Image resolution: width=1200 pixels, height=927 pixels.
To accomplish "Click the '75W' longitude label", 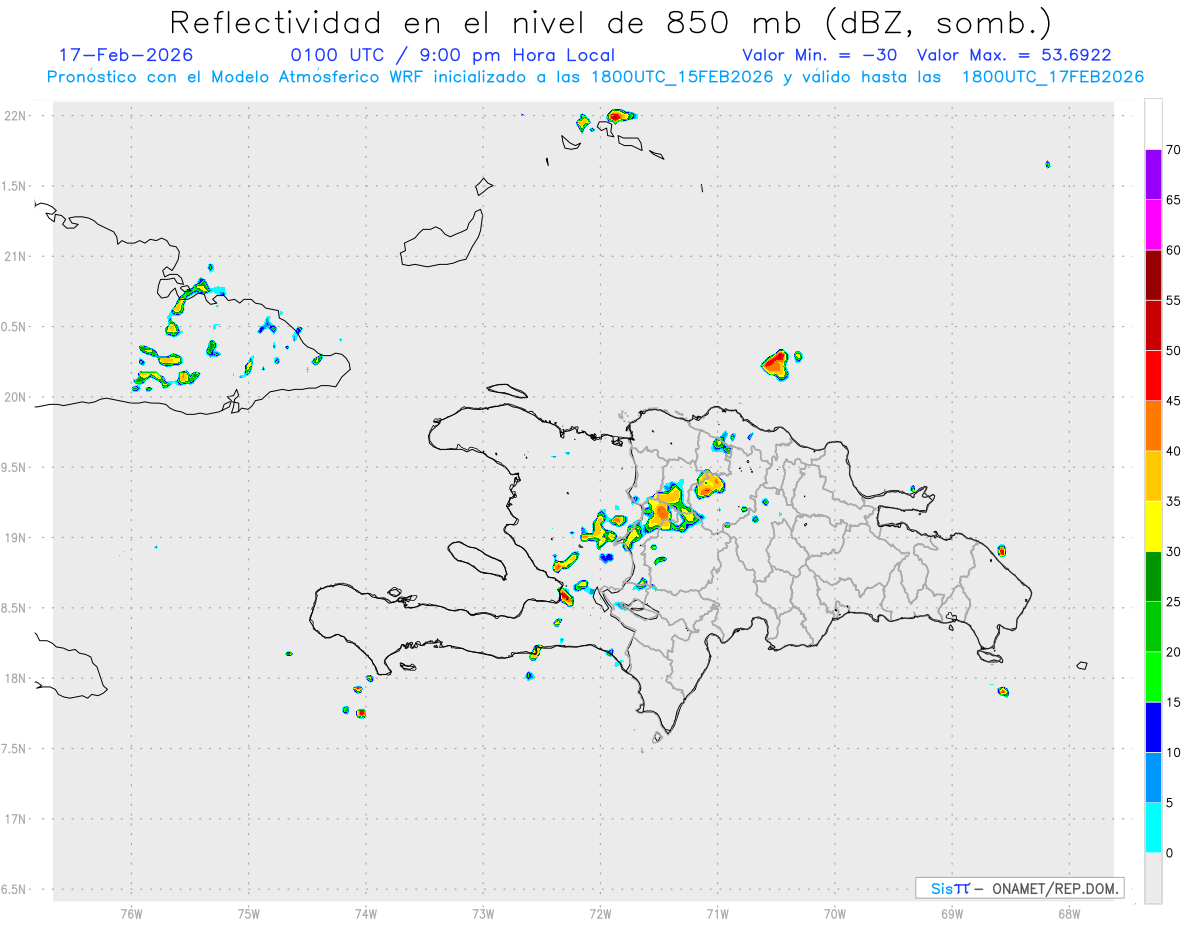I will click(x=248, y=913).
